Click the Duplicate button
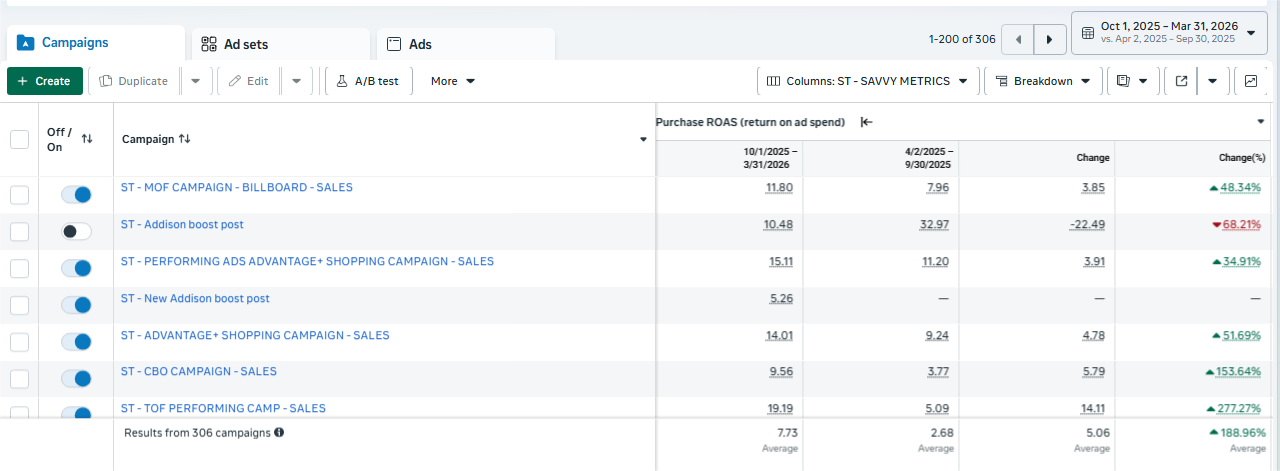The width and height of the screenshot is (1280, 471). (134, 81)
